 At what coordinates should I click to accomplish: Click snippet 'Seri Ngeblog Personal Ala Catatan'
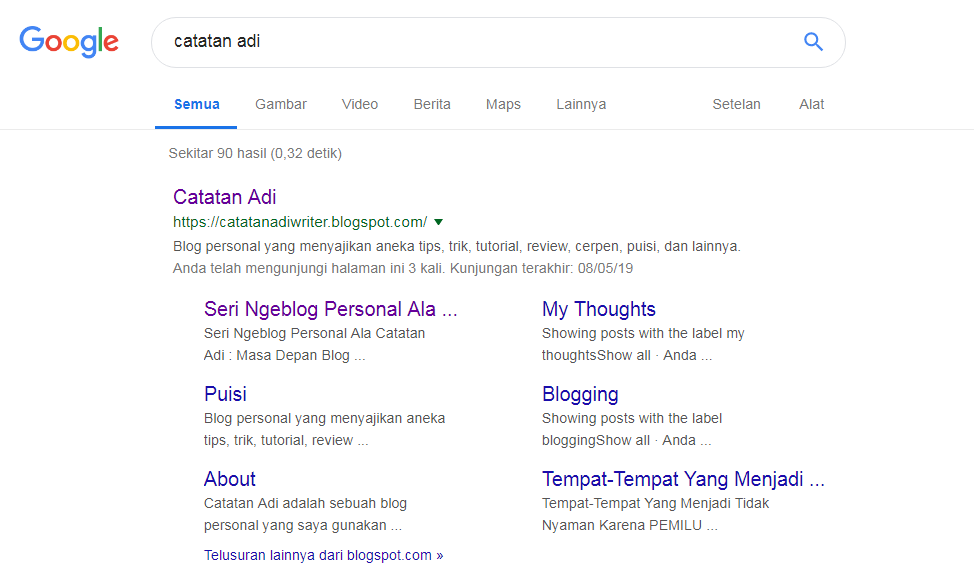pos(314,333)
